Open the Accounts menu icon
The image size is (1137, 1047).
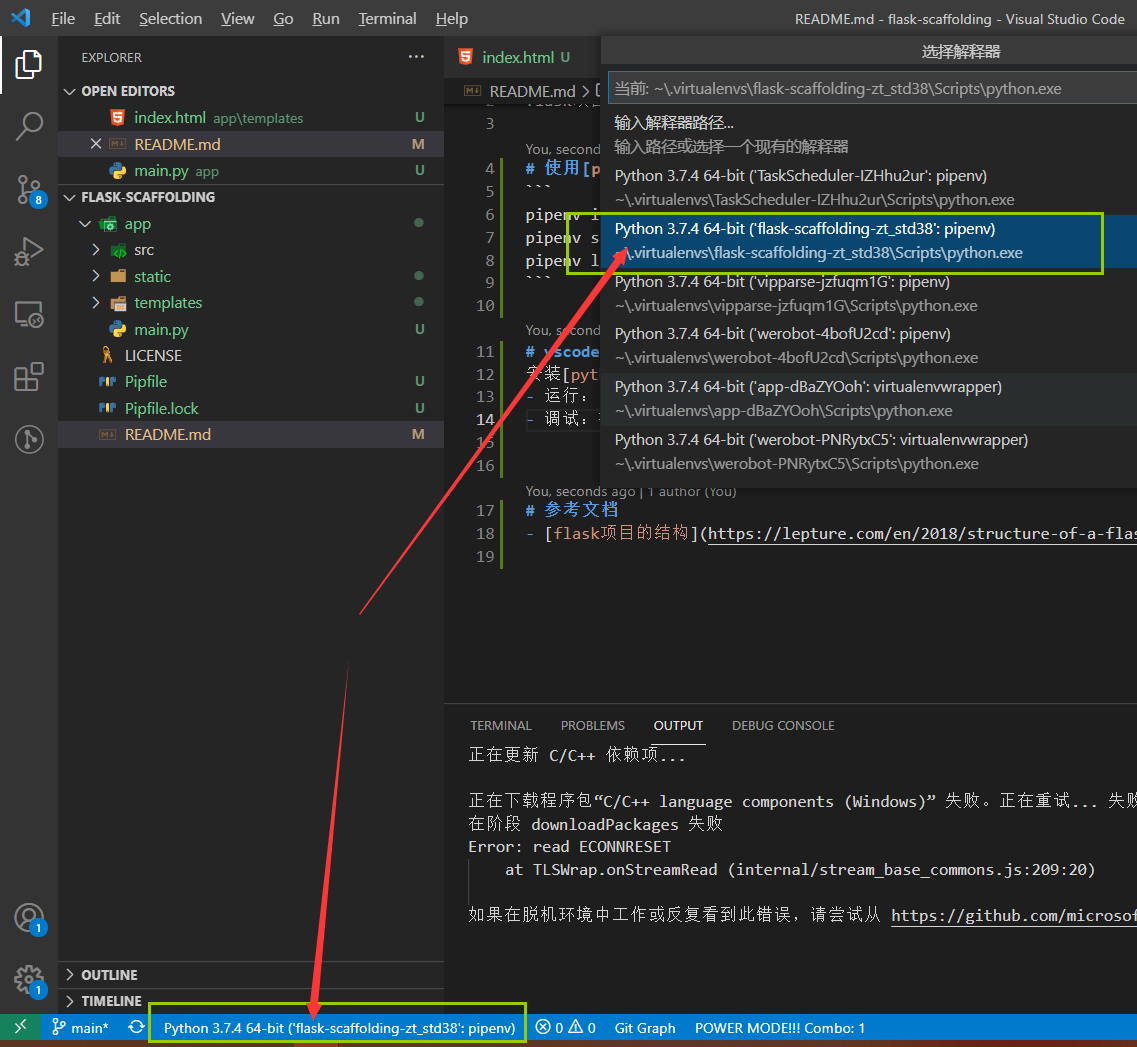[x=29, y=919]
